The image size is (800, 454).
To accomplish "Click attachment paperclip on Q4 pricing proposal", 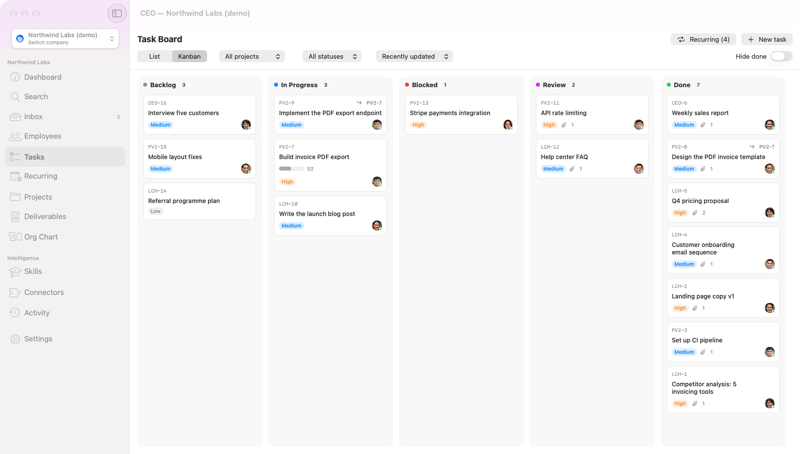I will point(694,213).
